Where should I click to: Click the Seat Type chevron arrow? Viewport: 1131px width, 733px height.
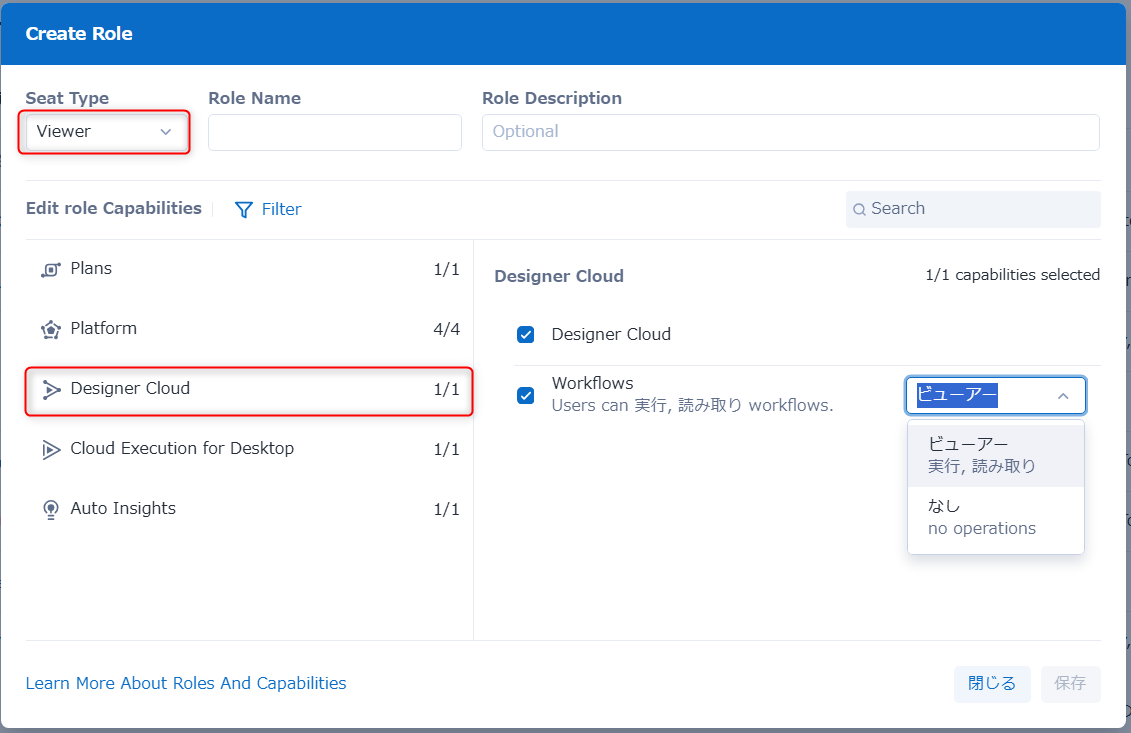166,132
